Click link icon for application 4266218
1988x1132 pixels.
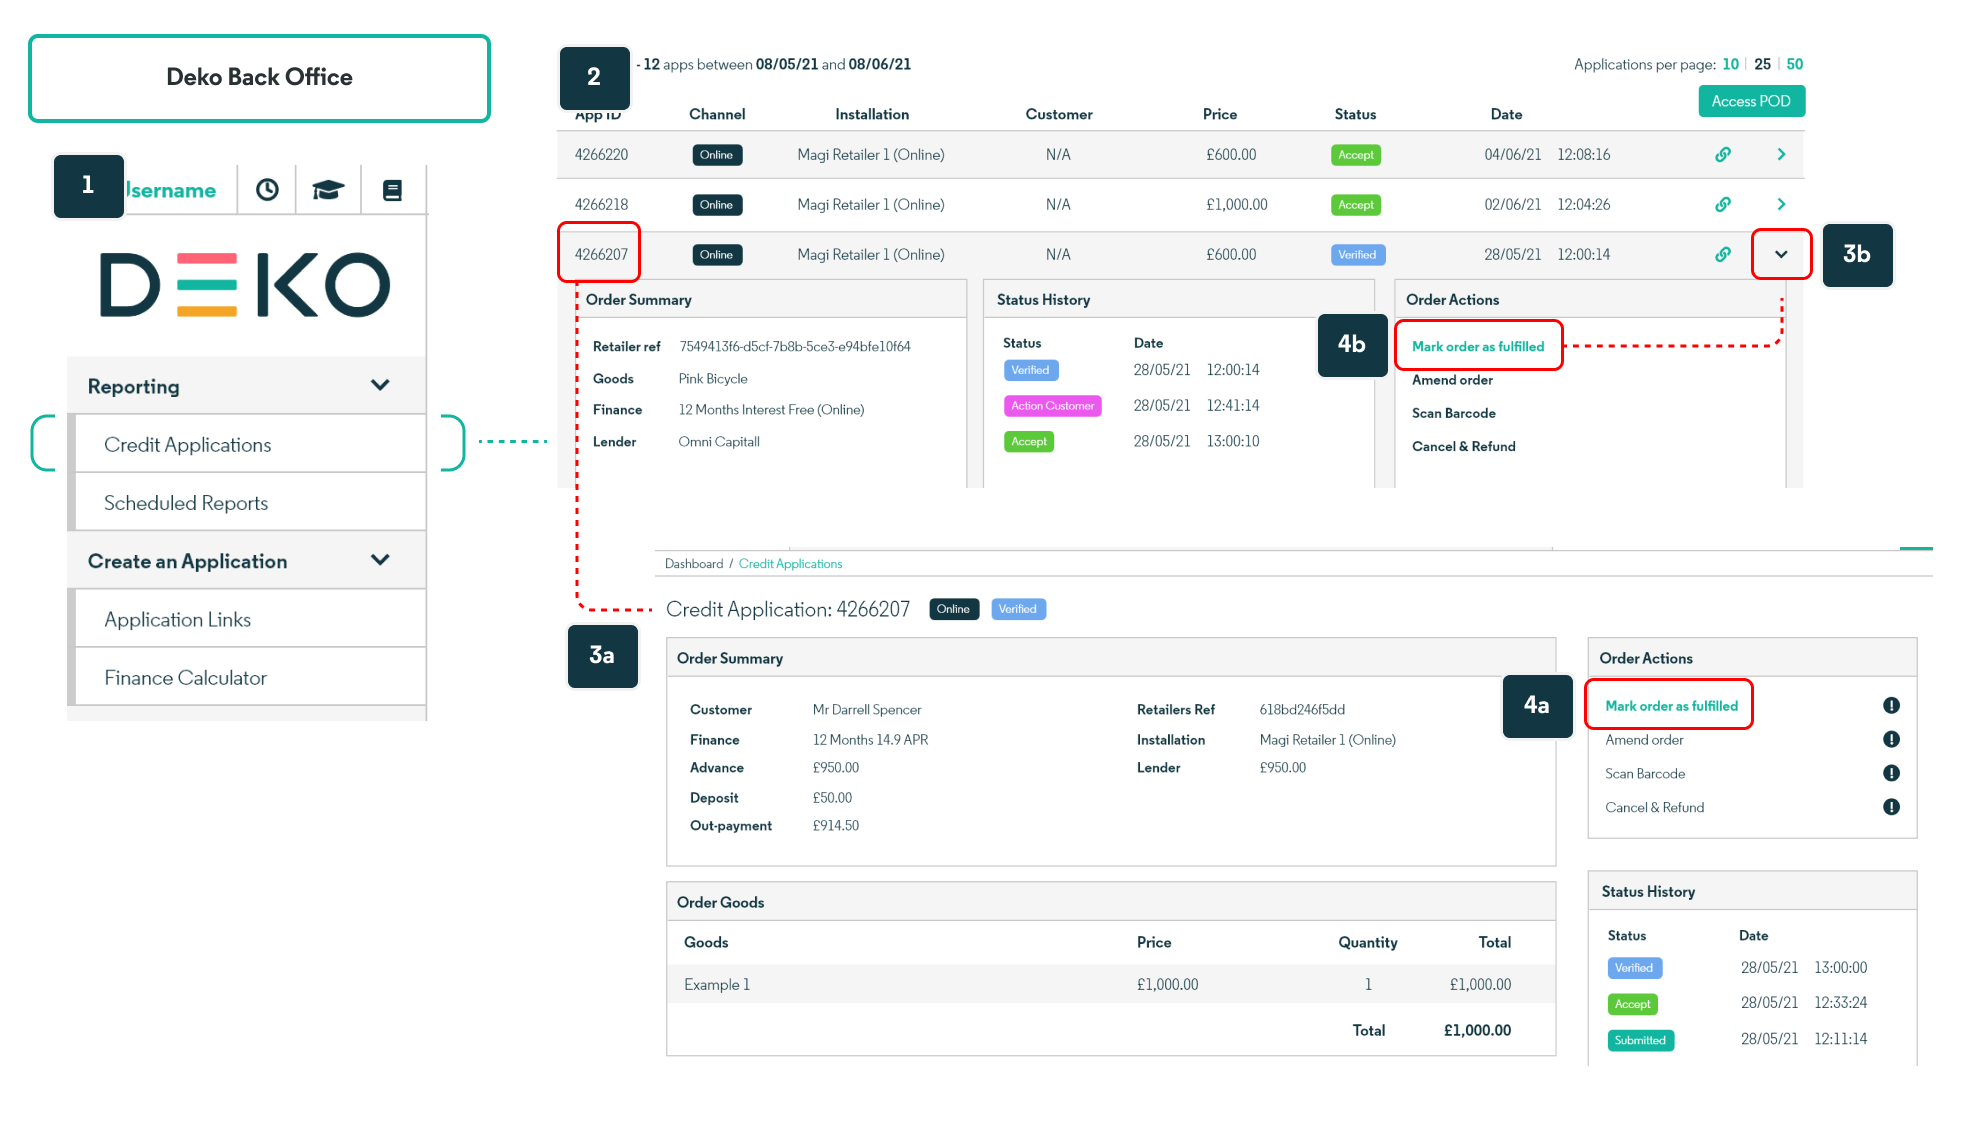(1723, 205)
